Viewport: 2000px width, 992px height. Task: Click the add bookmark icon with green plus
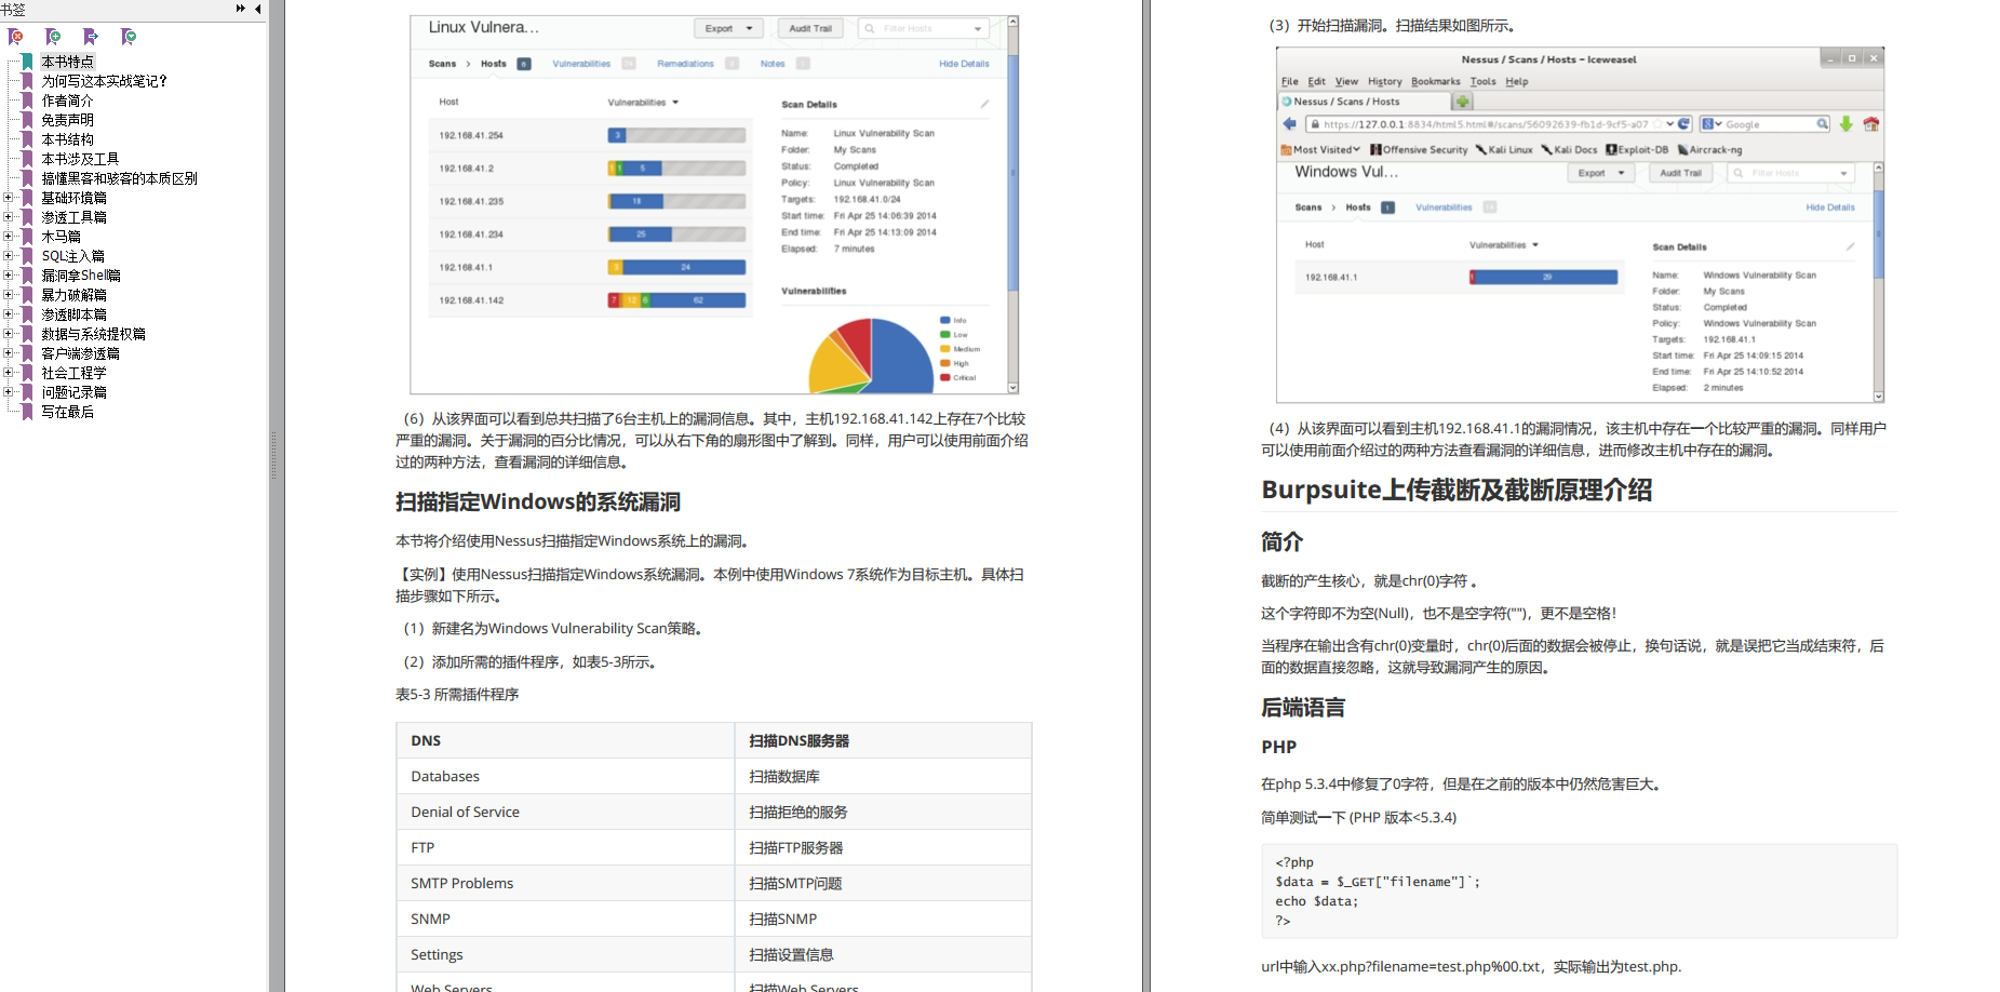(53, 37)
